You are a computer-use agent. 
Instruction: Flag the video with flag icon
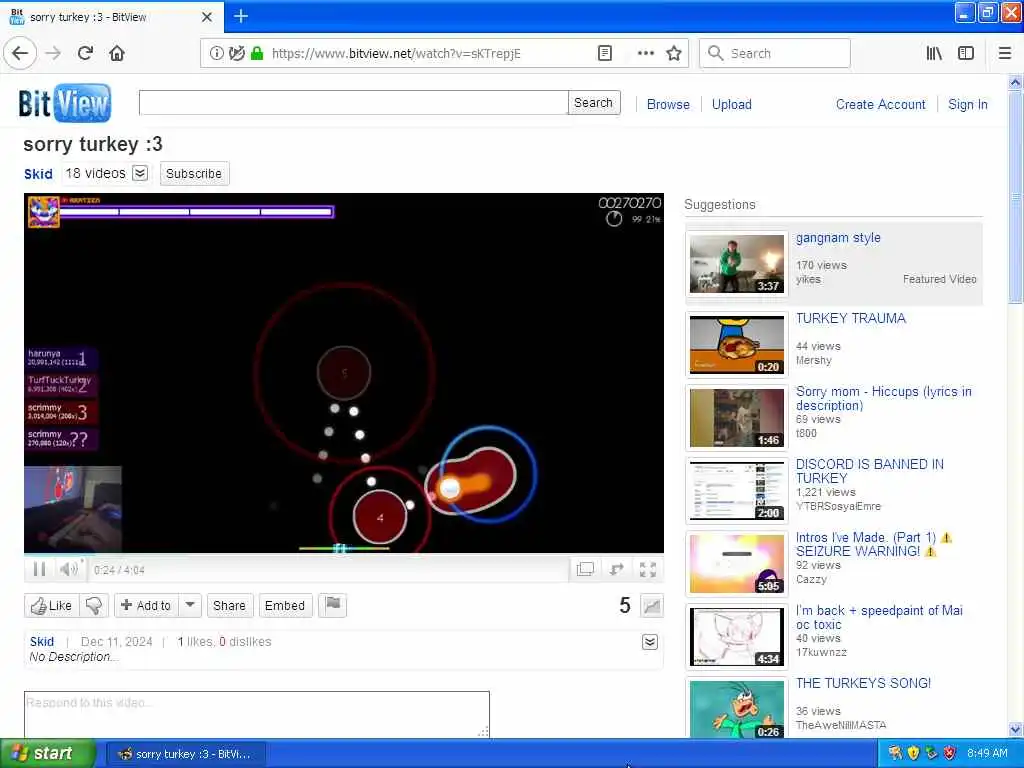332,605
